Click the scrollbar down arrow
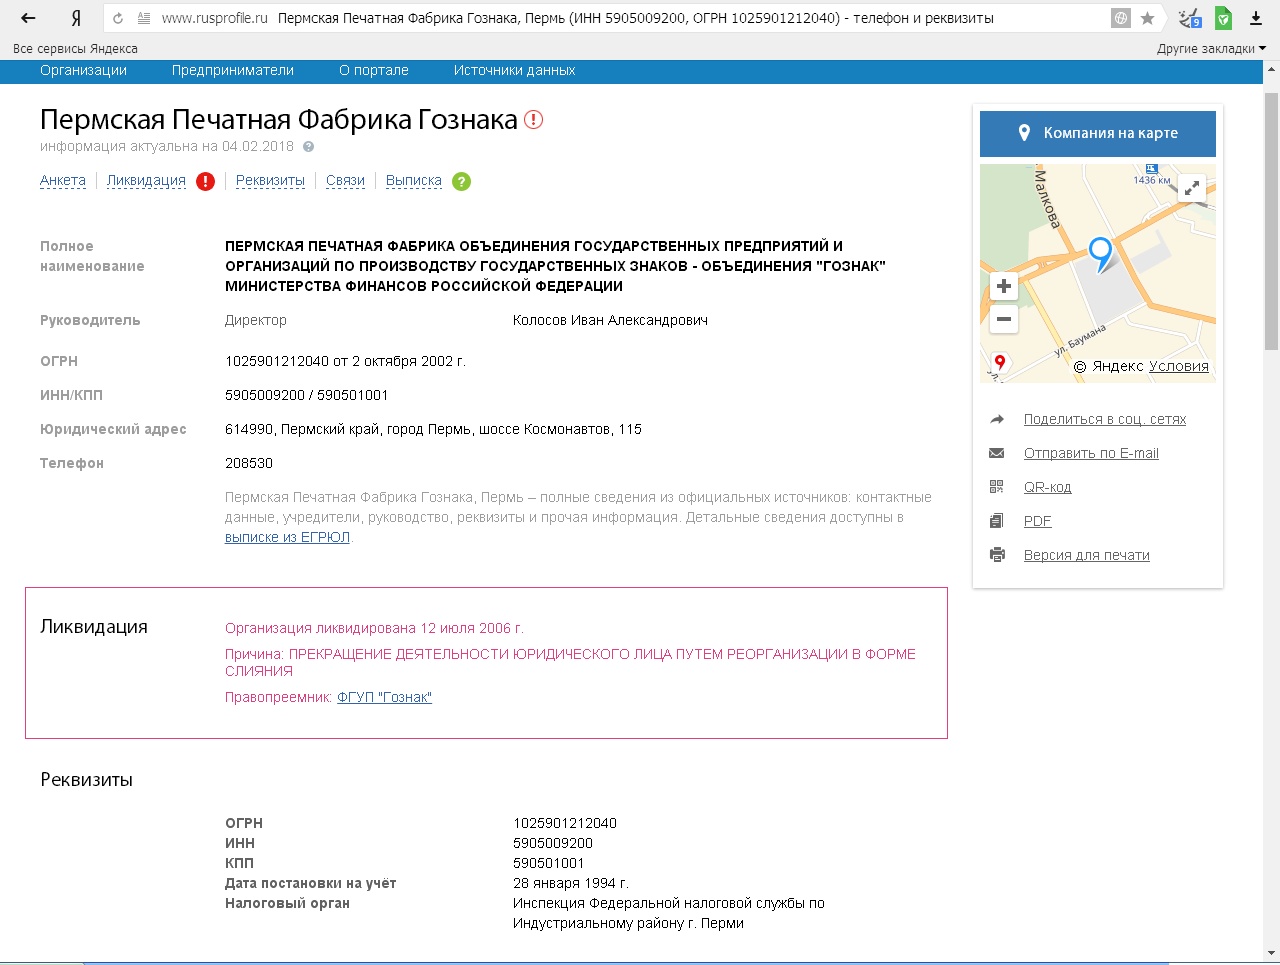The height and width of the screenshot is (965, 1280). (1271, 953)
